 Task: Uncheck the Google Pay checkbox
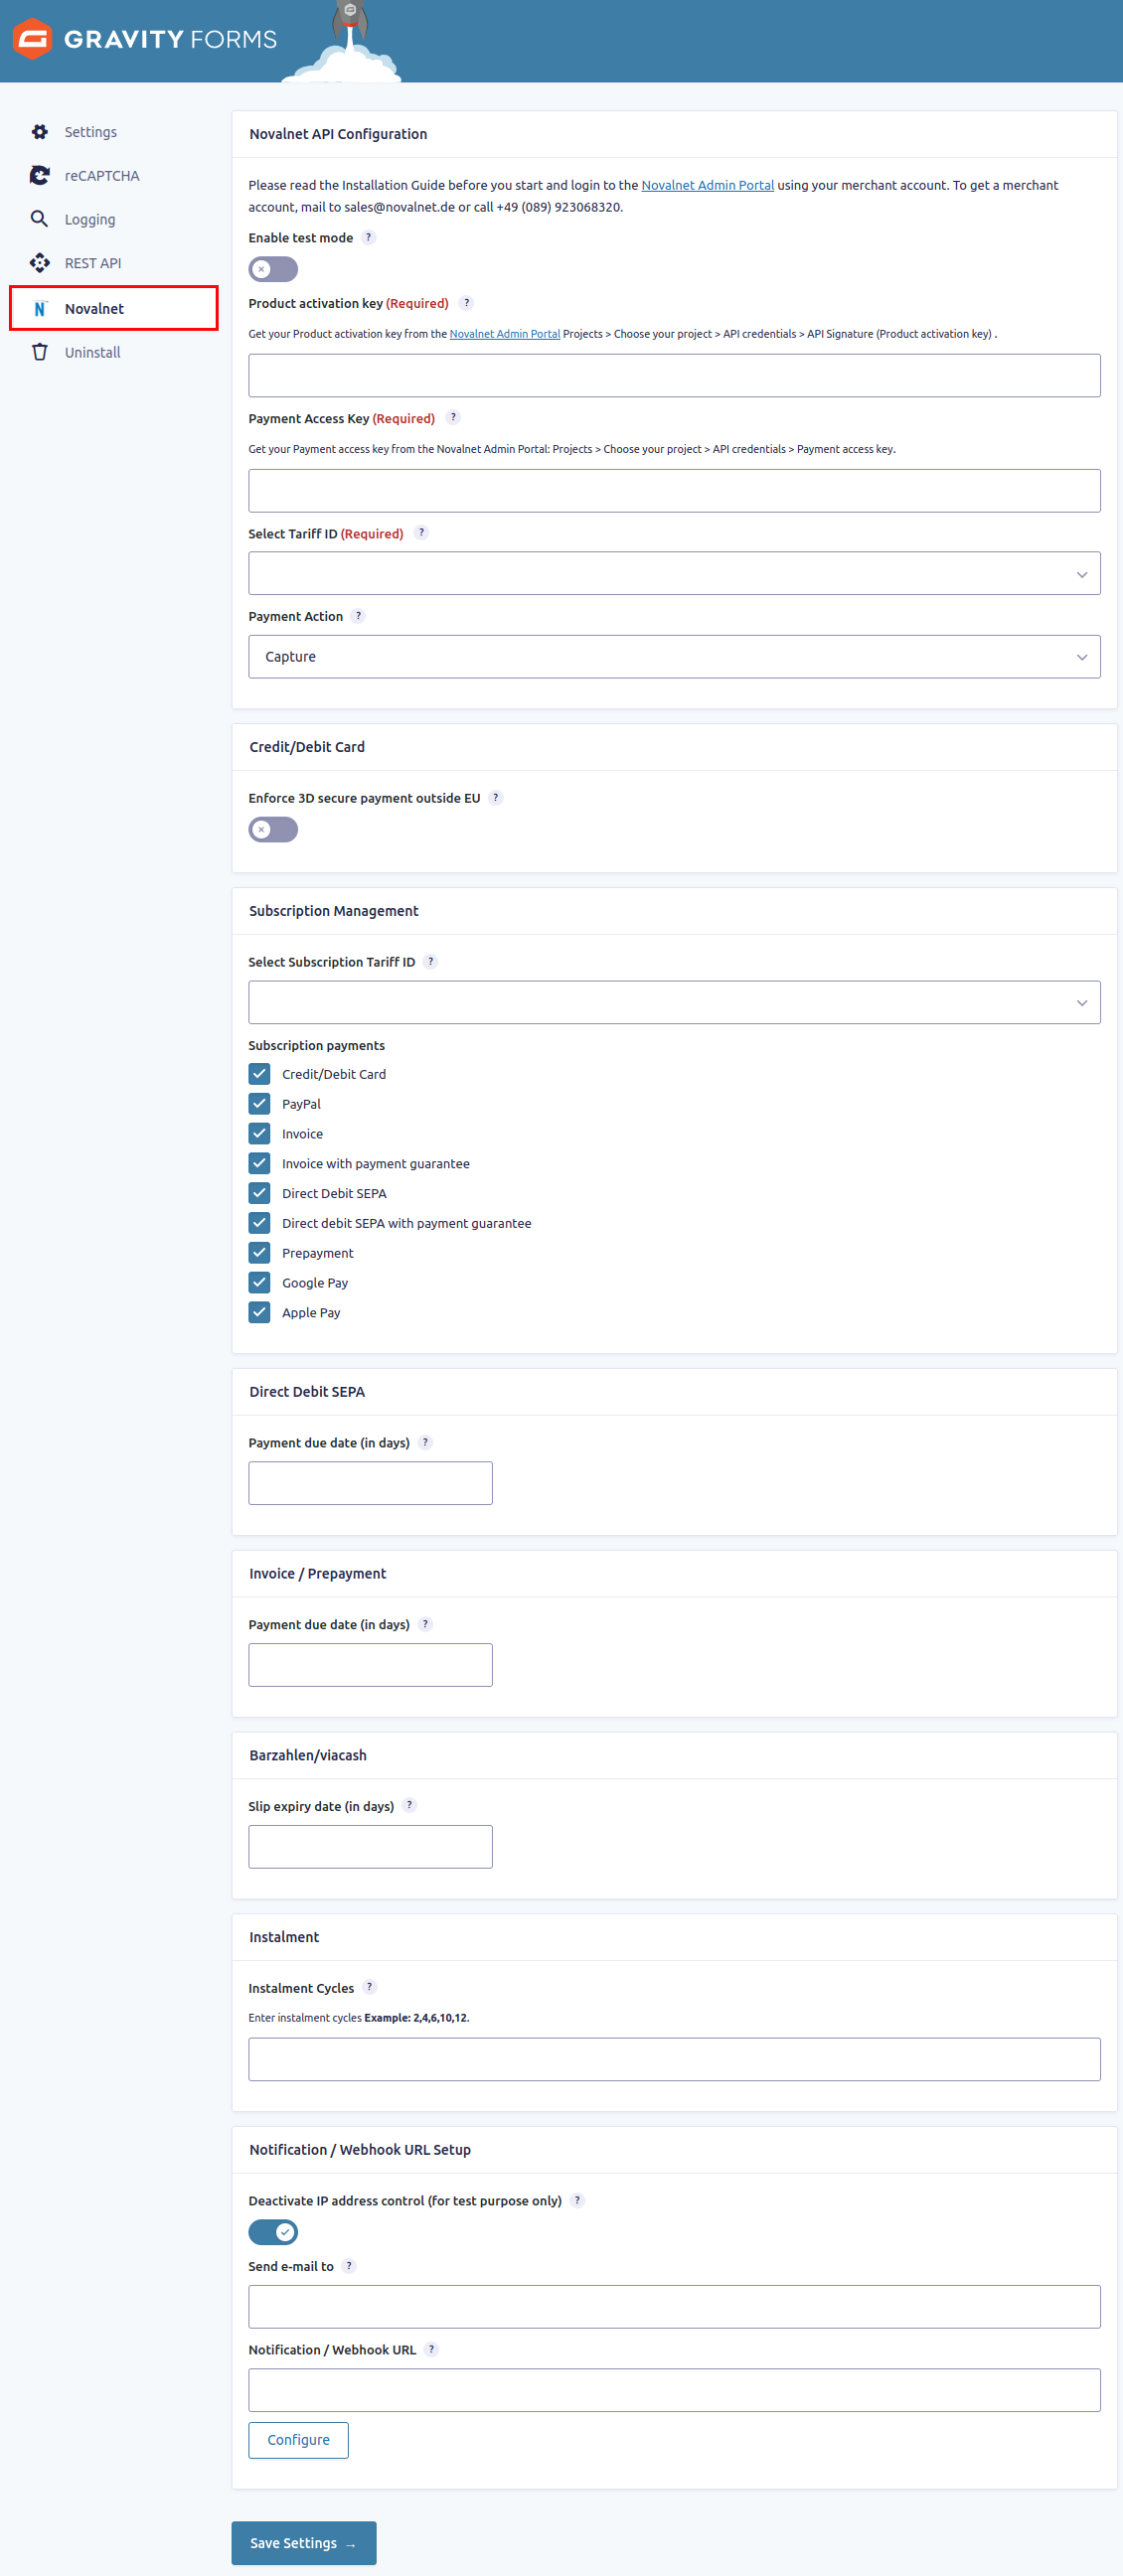260,1283
